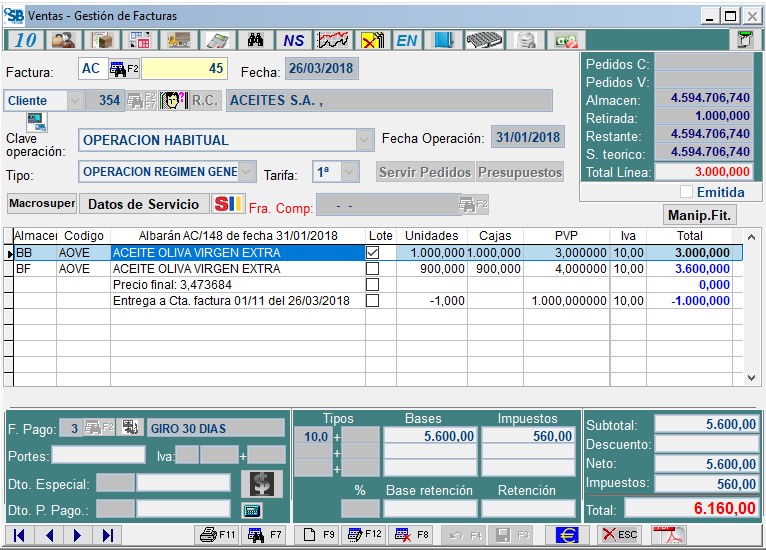Image resolution: width=766 pixels, height=550 pixels.
Task: Click the coins stack toolbar icon
Action: click(x=526, y=40)
